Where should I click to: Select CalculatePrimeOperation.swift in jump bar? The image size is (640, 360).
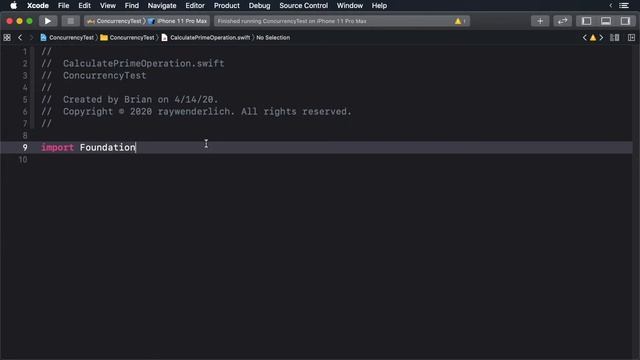[x=206, y=38]
